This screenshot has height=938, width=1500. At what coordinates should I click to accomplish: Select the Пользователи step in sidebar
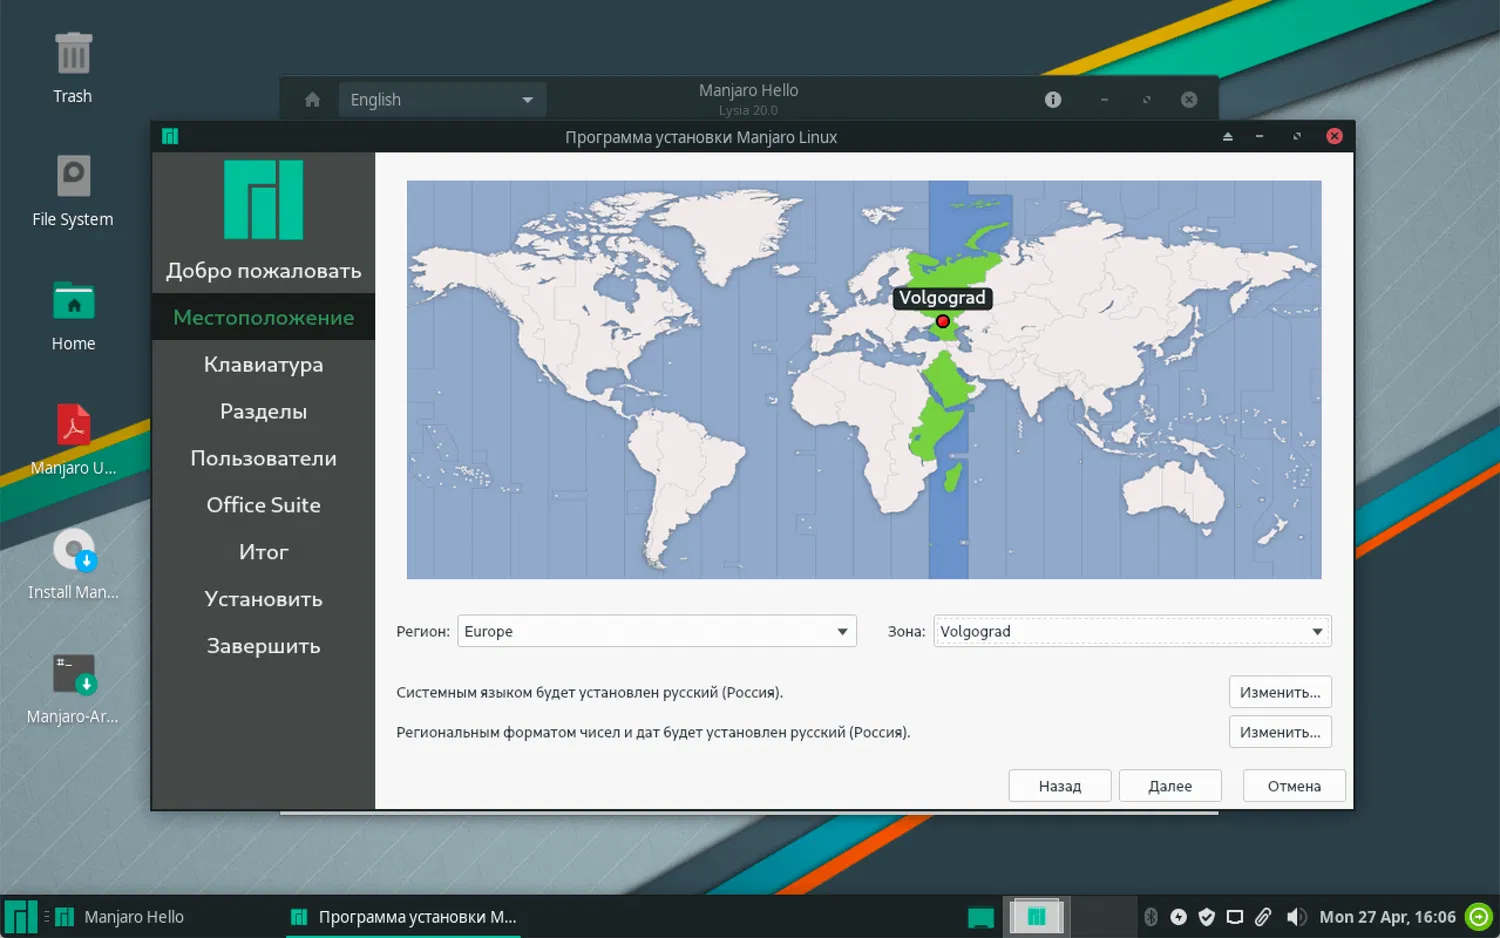pyautogui.click(x=263, y=458)
